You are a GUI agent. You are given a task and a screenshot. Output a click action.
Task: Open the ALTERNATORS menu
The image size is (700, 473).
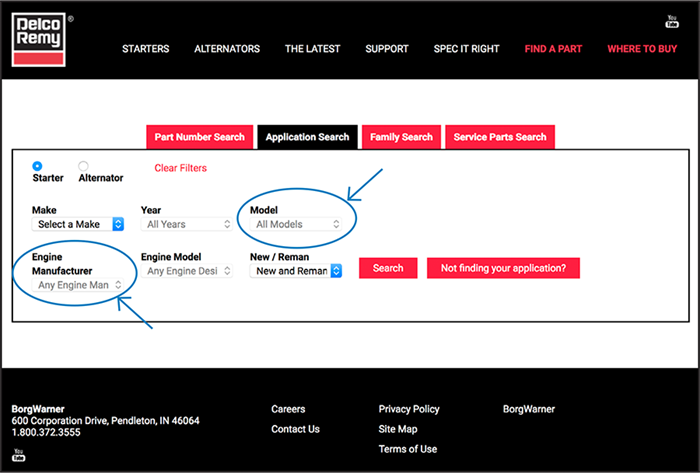pyautogui.click(x=227, y=49)
